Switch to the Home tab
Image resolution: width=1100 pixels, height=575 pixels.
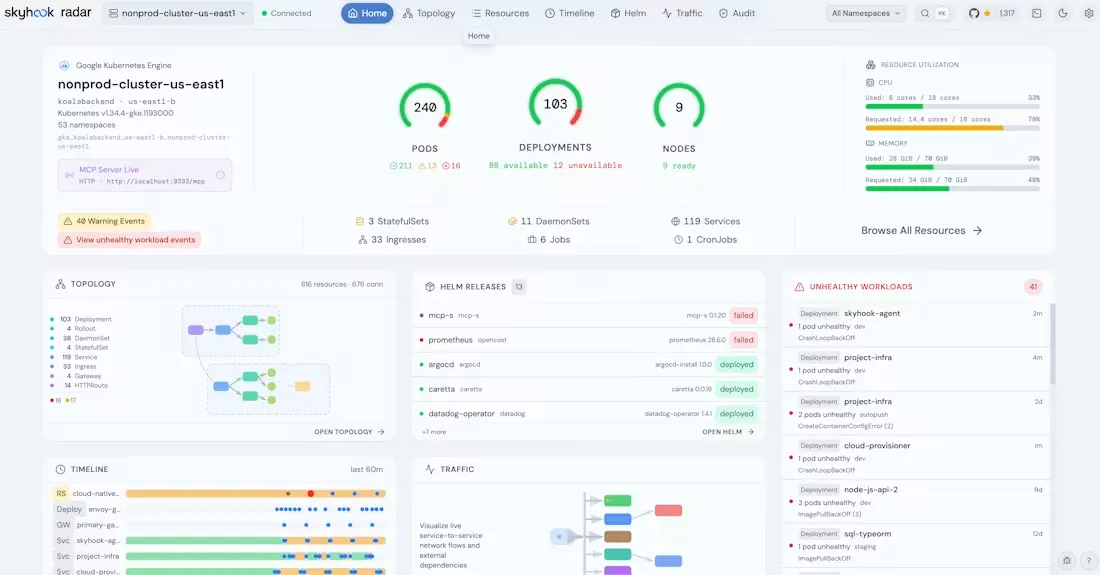[x=367, y=13]
